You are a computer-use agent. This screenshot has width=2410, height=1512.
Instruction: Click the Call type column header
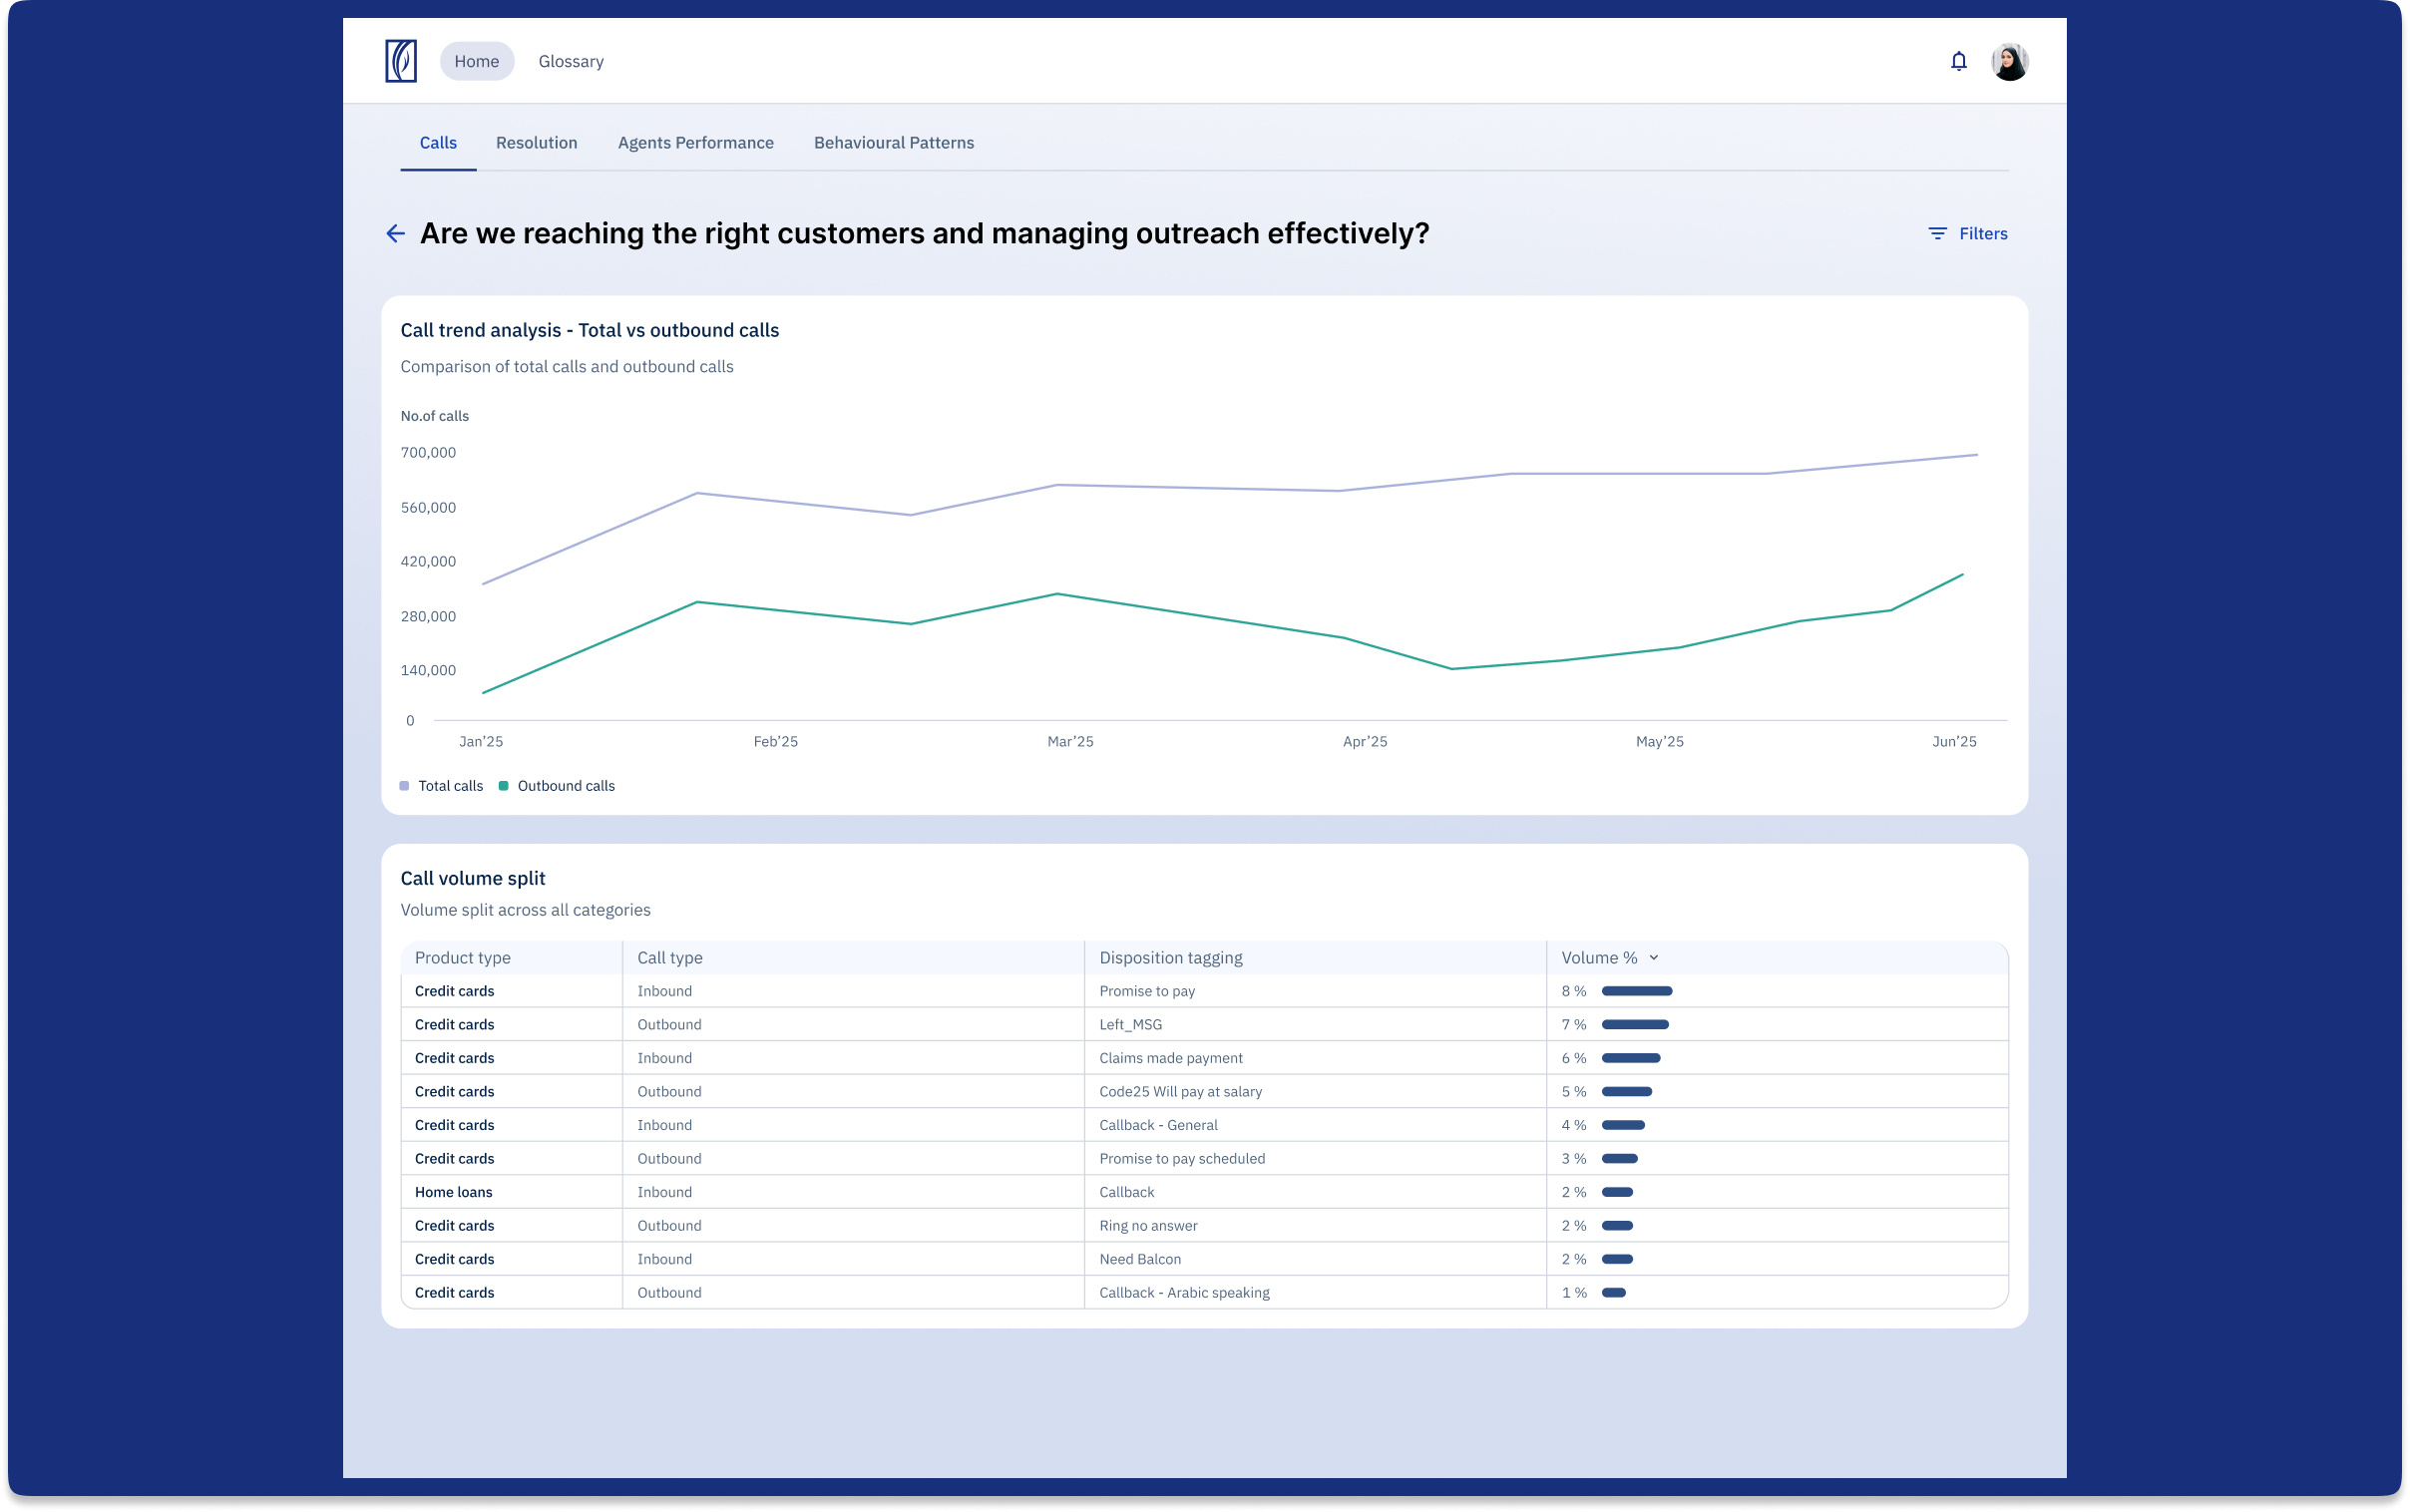coord(670,958)
